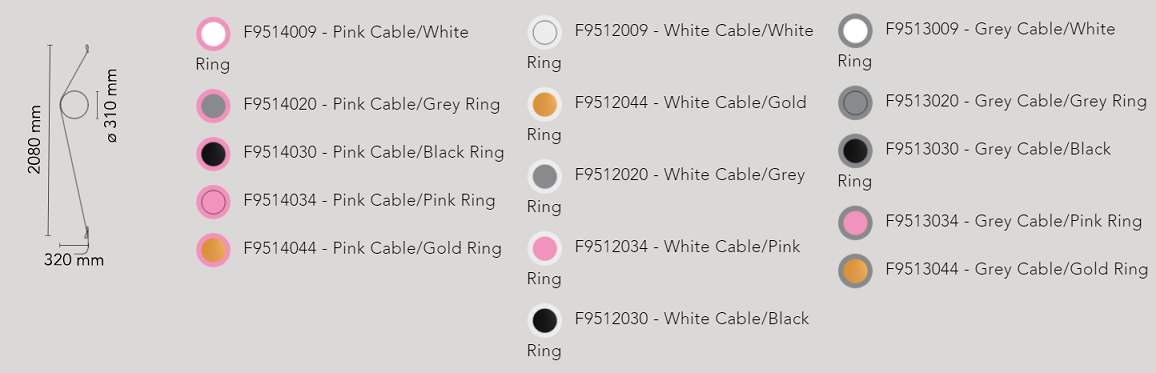
Task: Pick the White Cable/Gold Ring swatch
Action: point(545,104)
